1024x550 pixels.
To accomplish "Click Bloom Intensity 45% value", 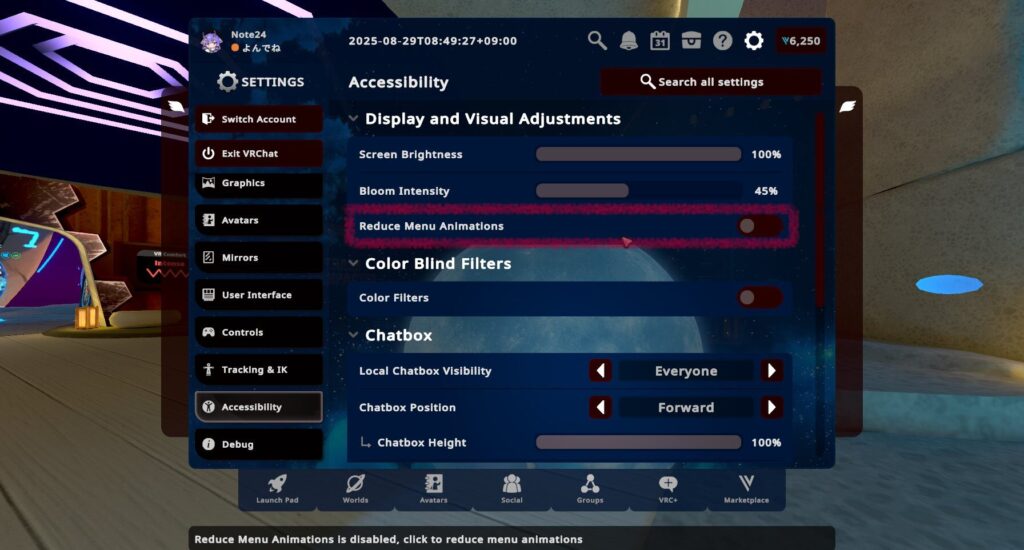I will tap(766, 191).
